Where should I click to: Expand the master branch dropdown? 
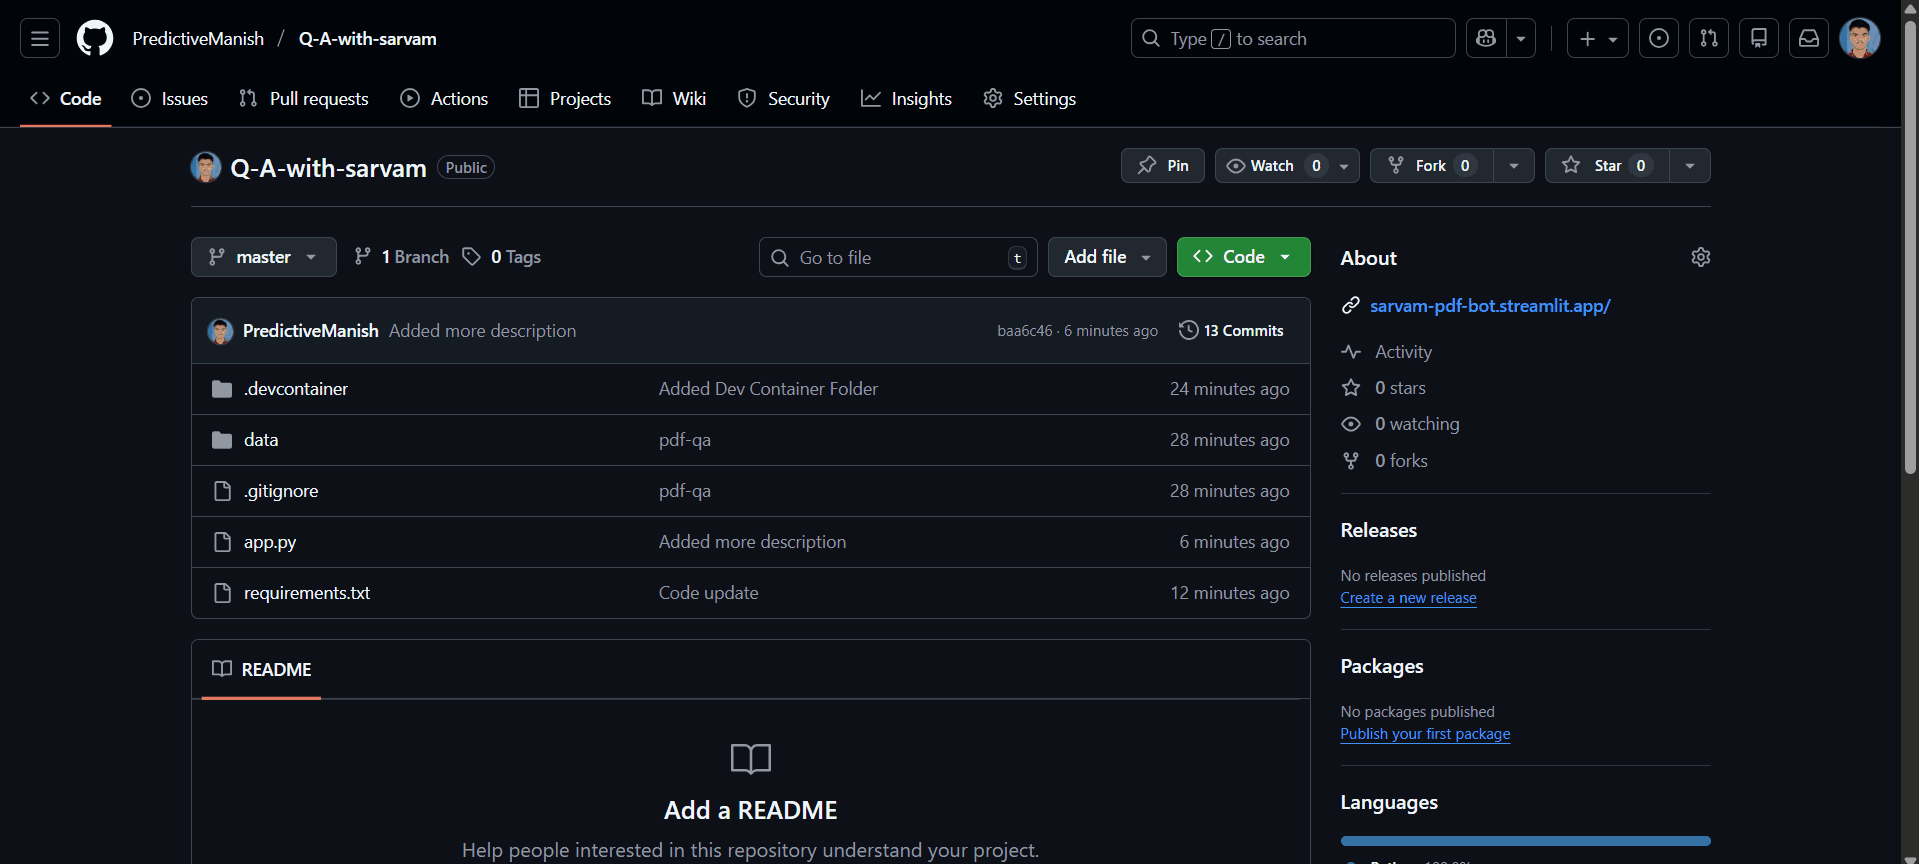coord(263,258)
